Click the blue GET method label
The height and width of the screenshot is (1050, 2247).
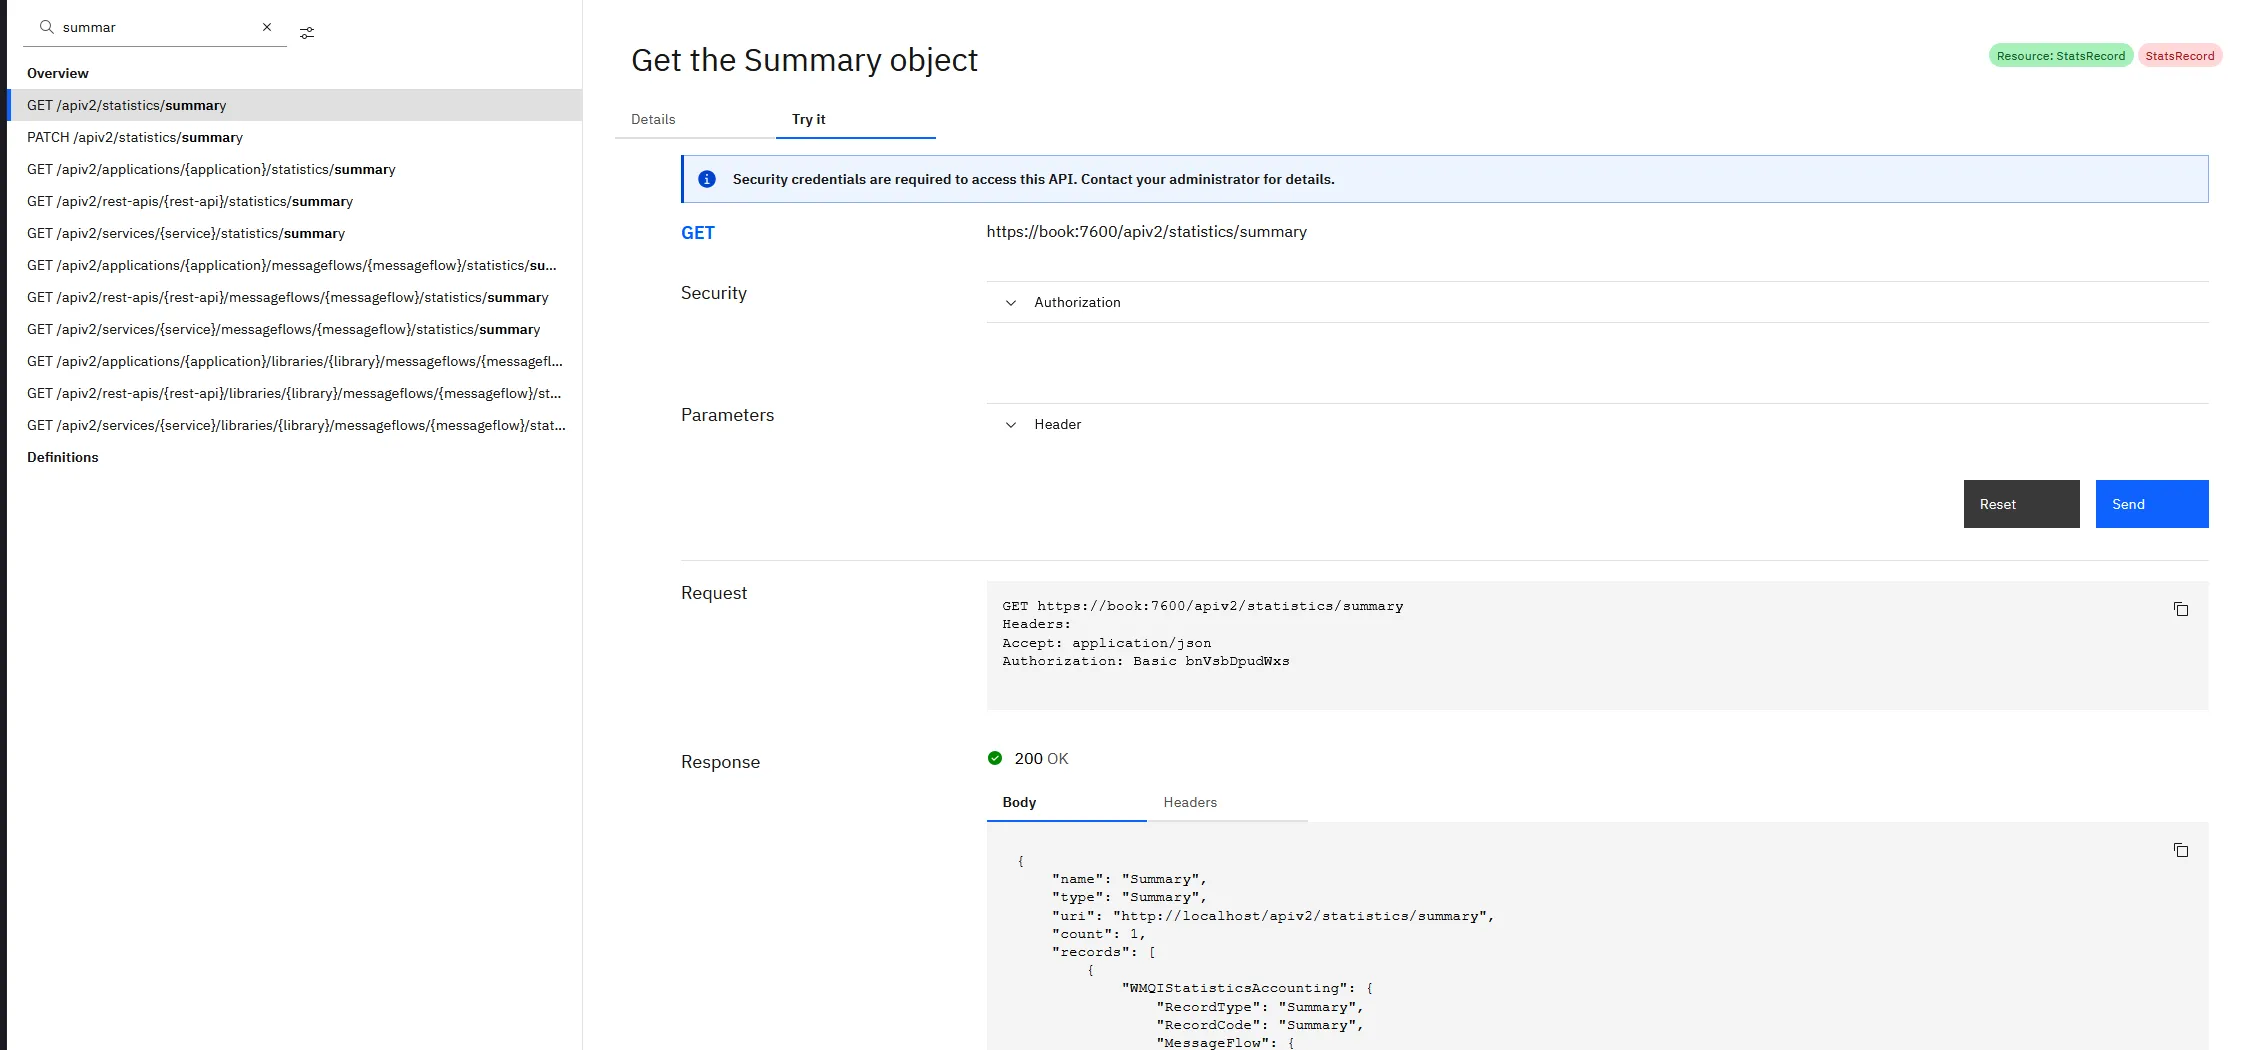(x=698, y=233)
